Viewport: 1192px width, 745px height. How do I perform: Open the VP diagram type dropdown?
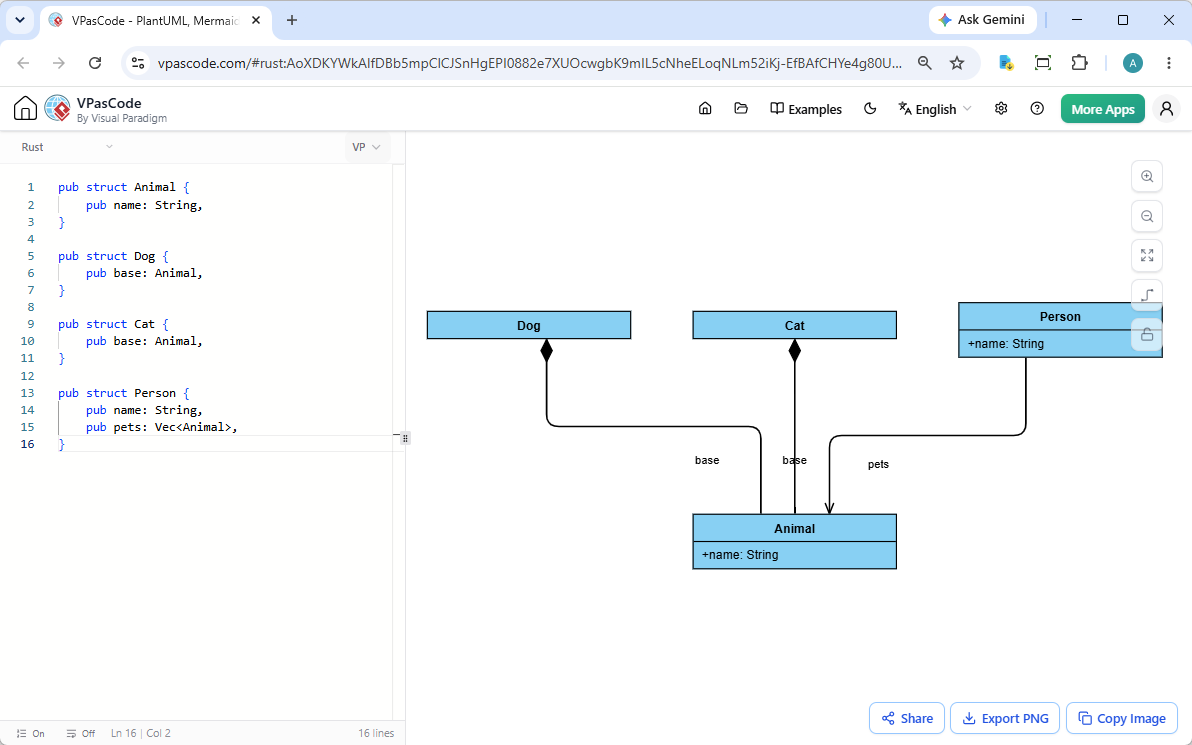click(x=367, y=147)
